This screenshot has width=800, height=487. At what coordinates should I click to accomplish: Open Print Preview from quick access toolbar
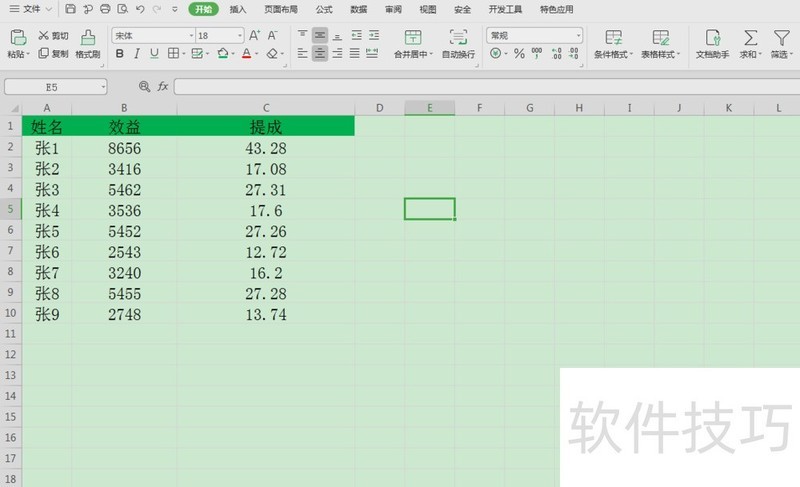coord(122,9)
